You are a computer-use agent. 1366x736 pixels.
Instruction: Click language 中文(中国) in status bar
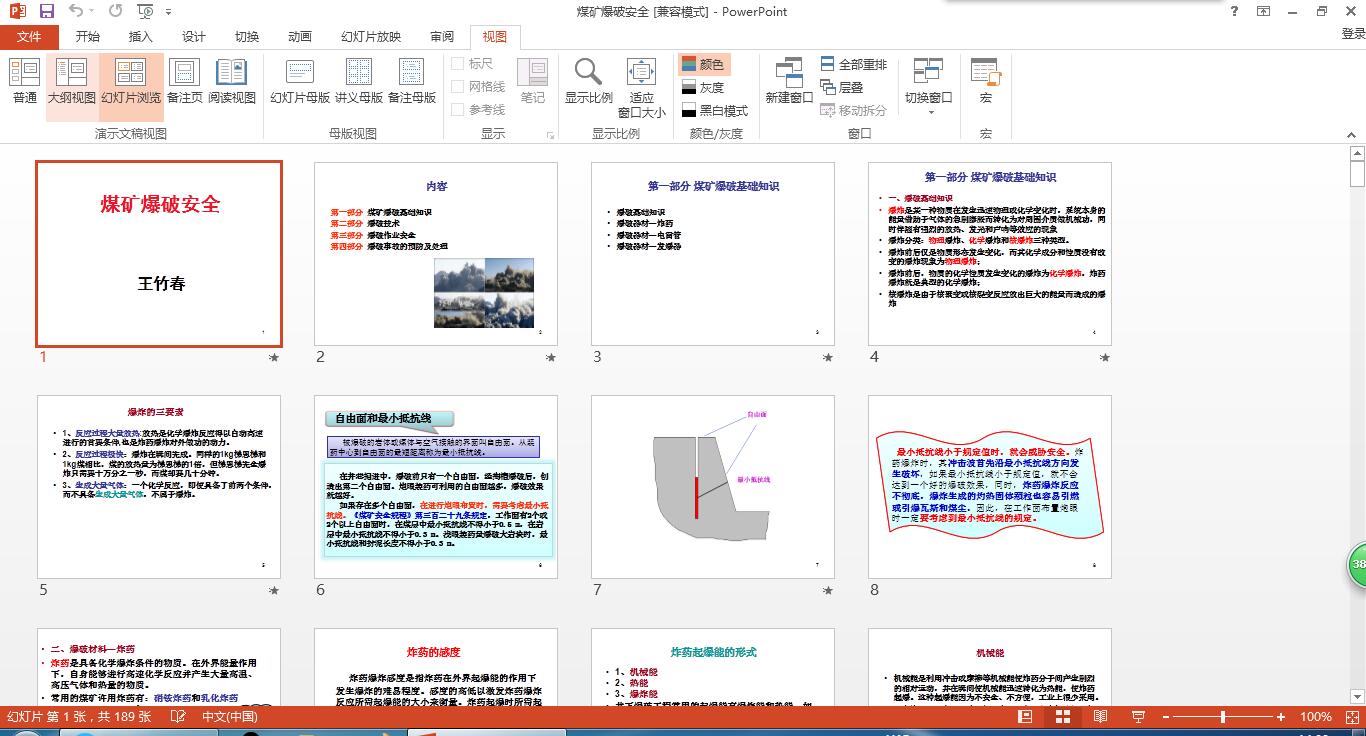230,717
